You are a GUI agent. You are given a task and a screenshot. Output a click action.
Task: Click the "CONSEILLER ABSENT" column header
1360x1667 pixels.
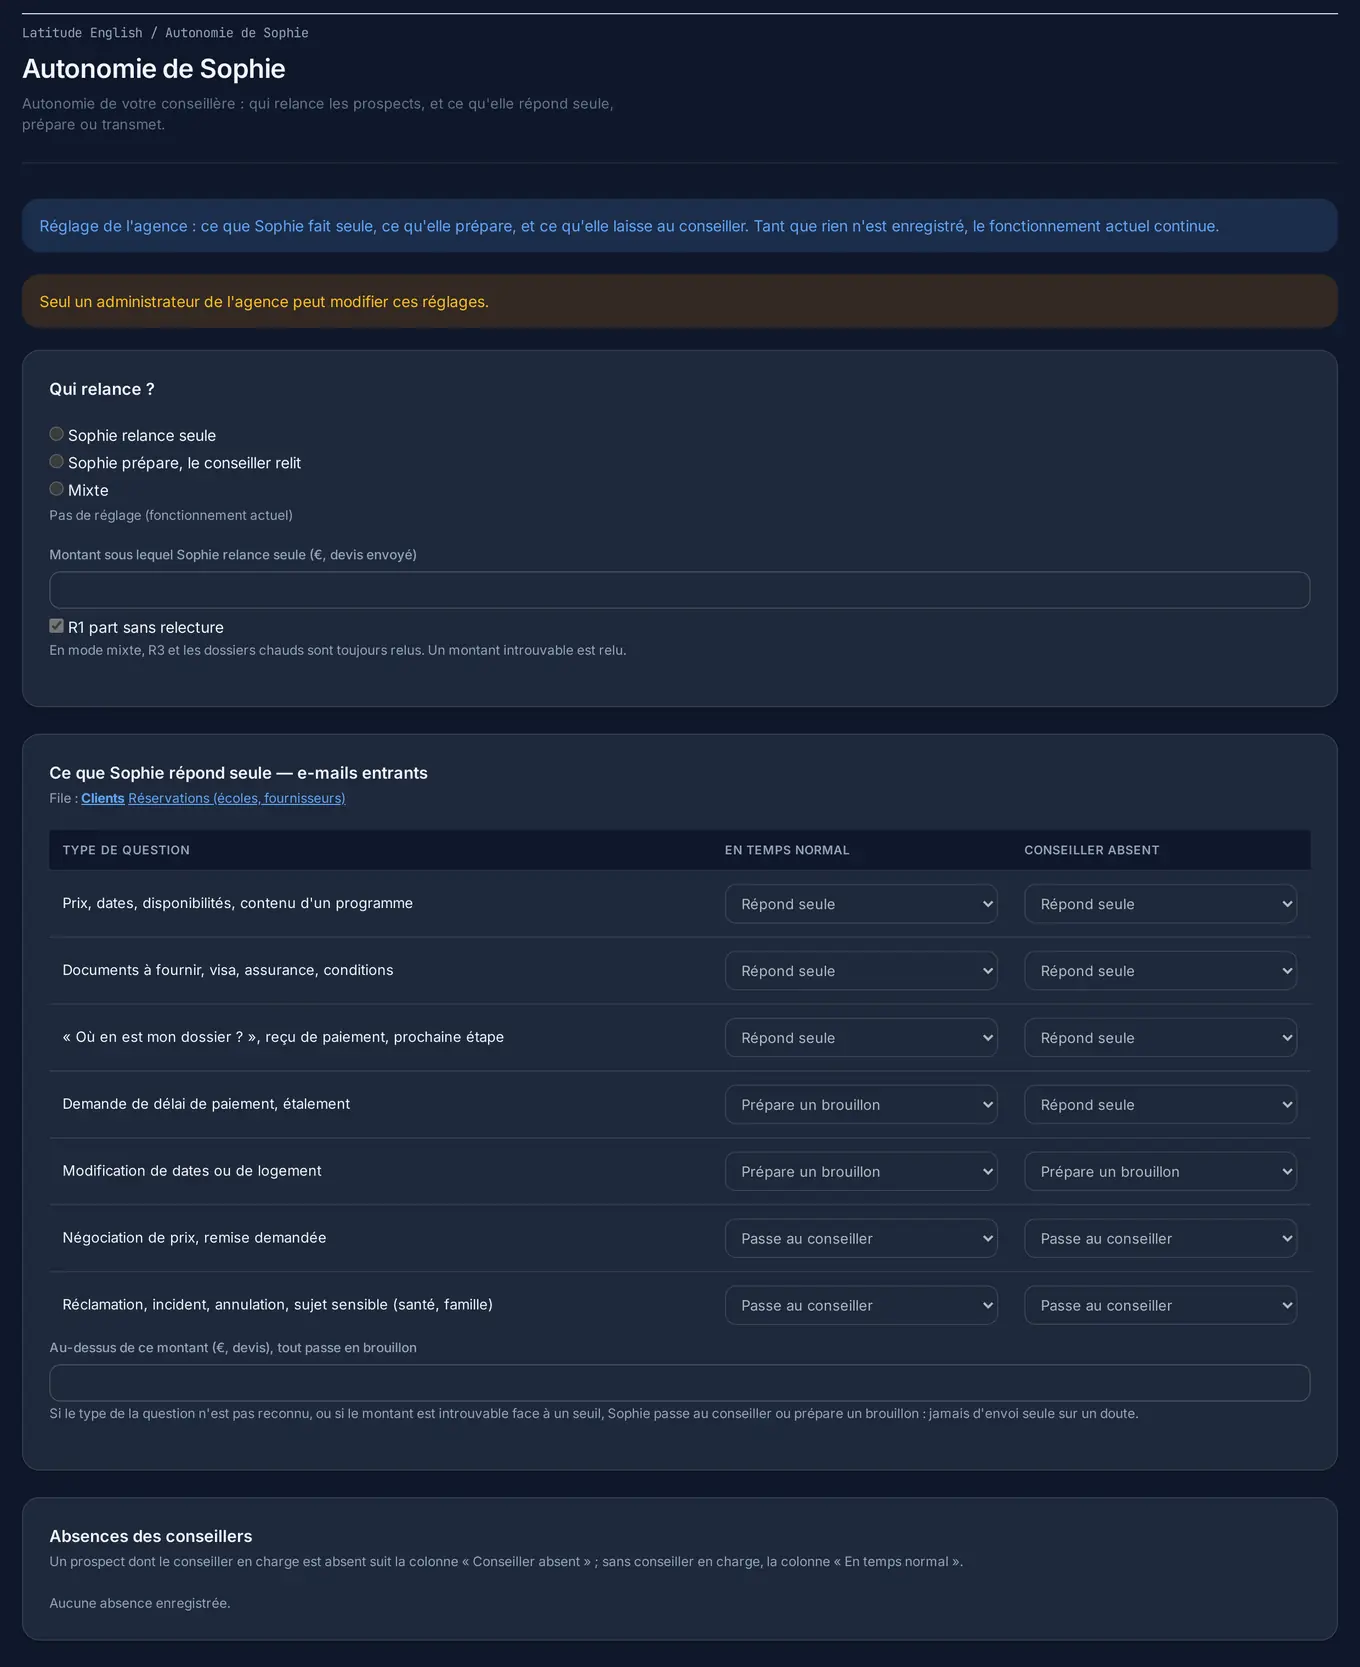click(1092, 850)
